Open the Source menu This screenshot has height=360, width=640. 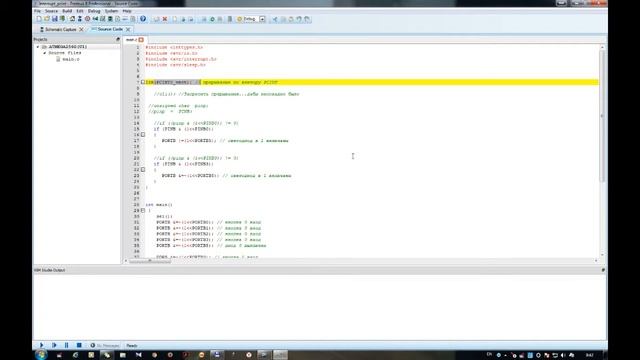coord(51,11)
